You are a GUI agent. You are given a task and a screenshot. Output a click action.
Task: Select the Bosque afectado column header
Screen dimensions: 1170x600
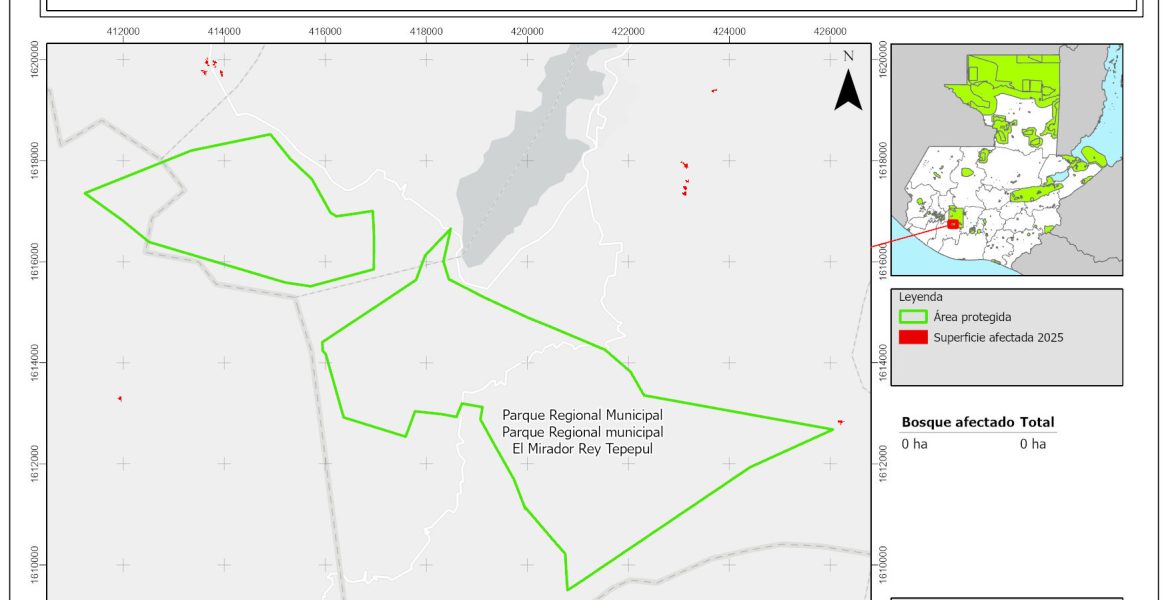point(958,423)
